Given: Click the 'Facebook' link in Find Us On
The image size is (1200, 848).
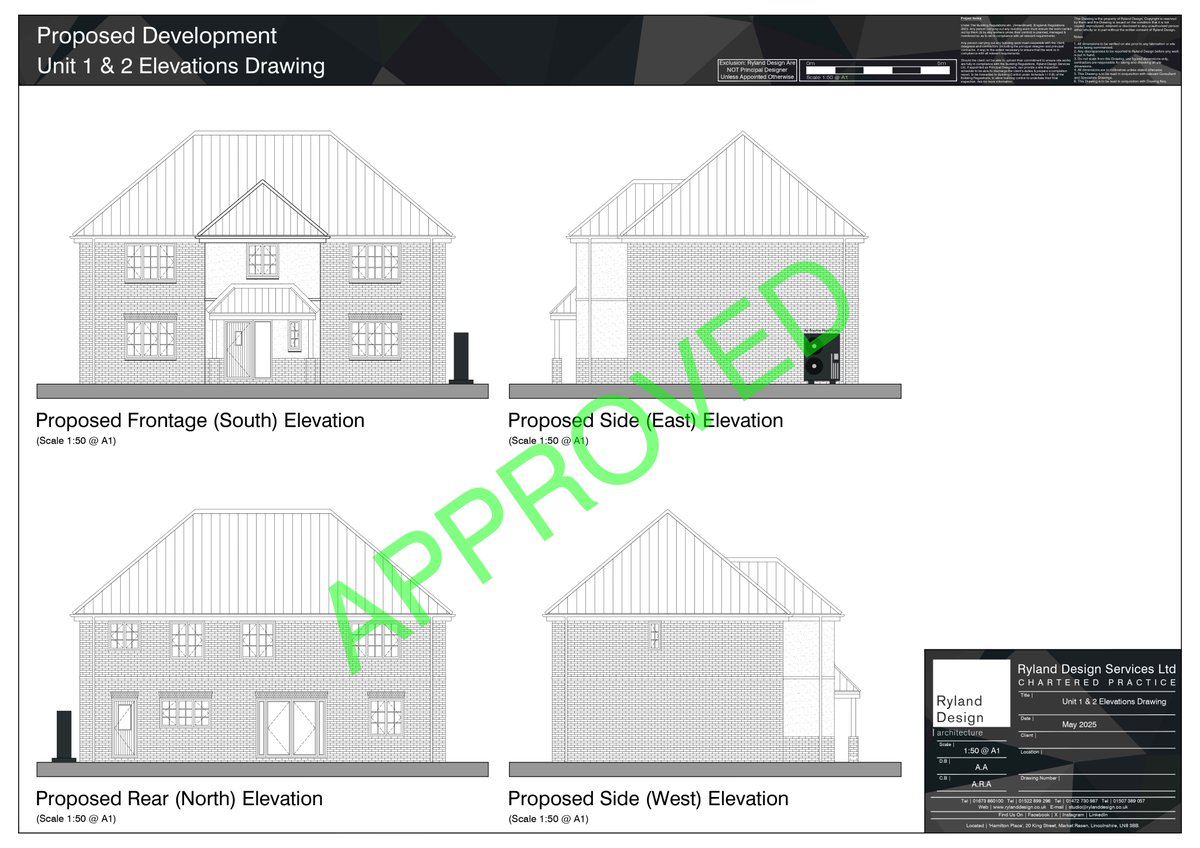Looking at the screenshot, I should (x=1038, y=815).
